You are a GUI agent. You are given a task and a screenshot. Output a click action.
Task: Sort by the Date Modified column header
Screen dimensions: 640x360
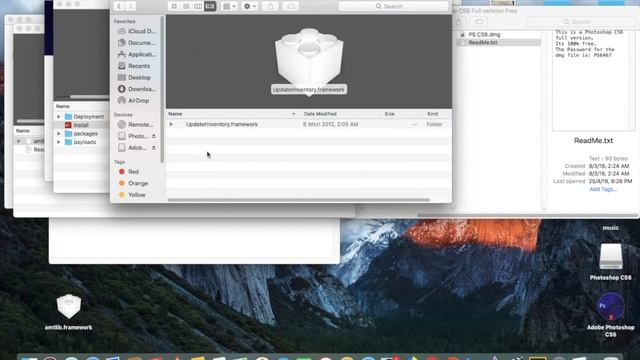click(320, 114)
